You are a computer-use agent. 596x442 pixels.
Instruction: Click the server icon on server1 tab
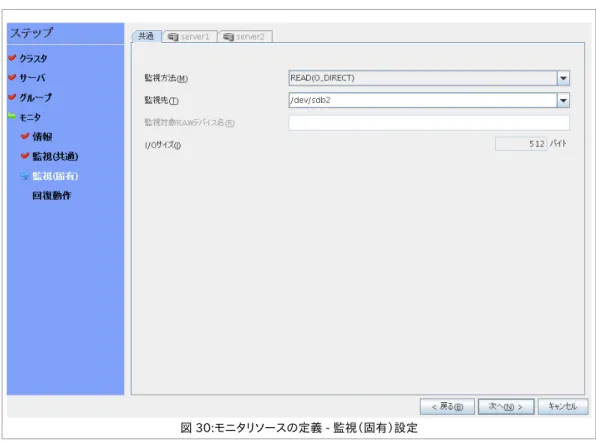[x=173, y=37]
